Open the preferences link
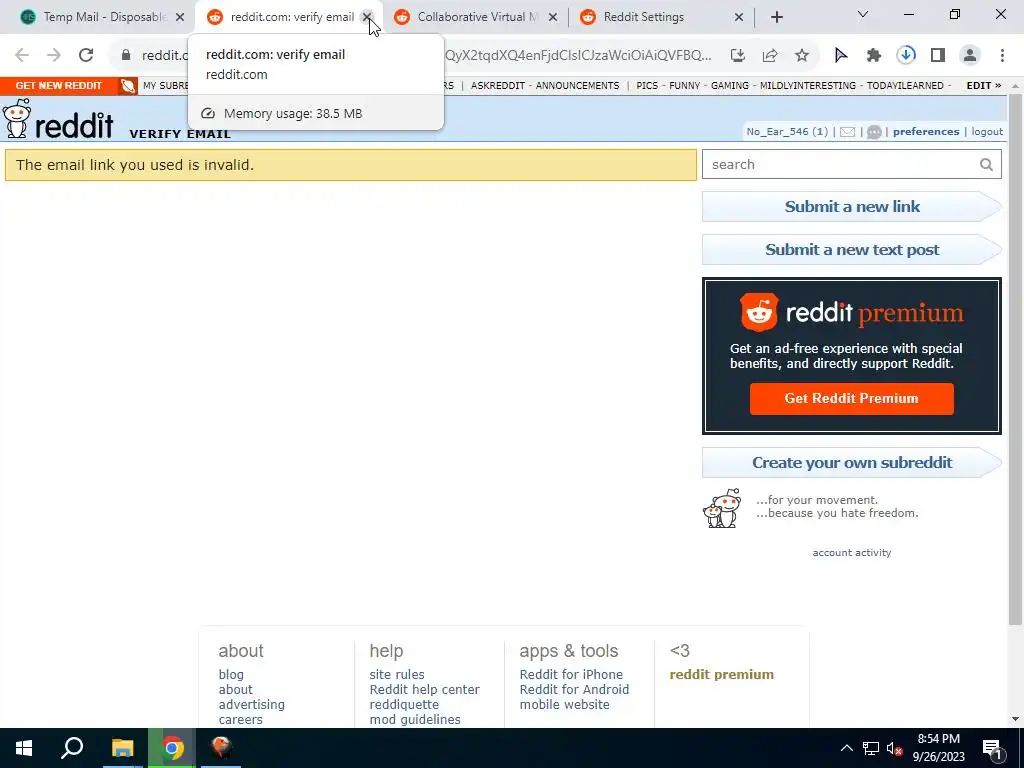The image size is (1024, 768). click(x=926, y=131)
